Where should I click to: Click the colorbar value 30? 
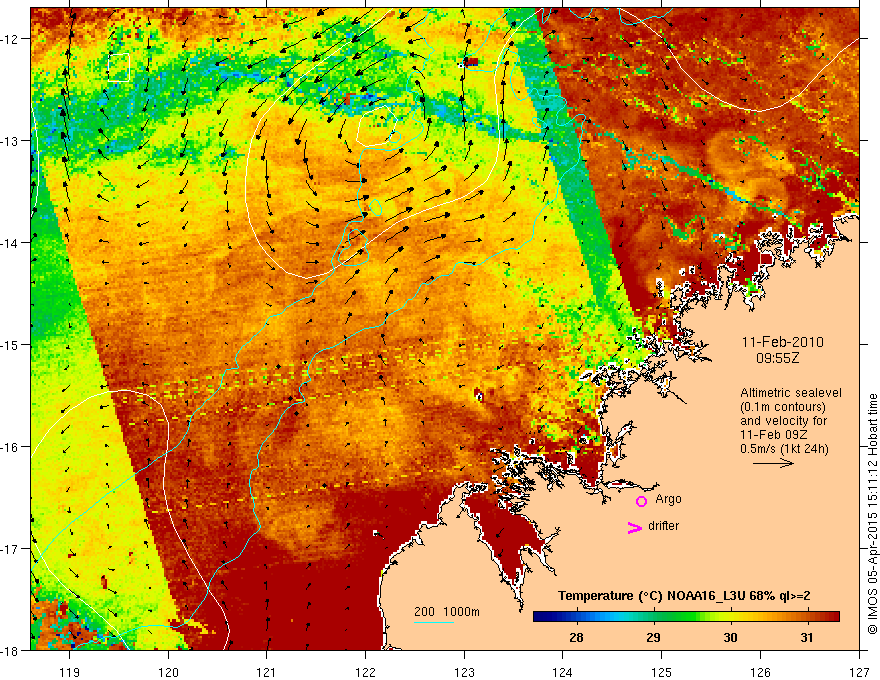click(x=730, y=638)
